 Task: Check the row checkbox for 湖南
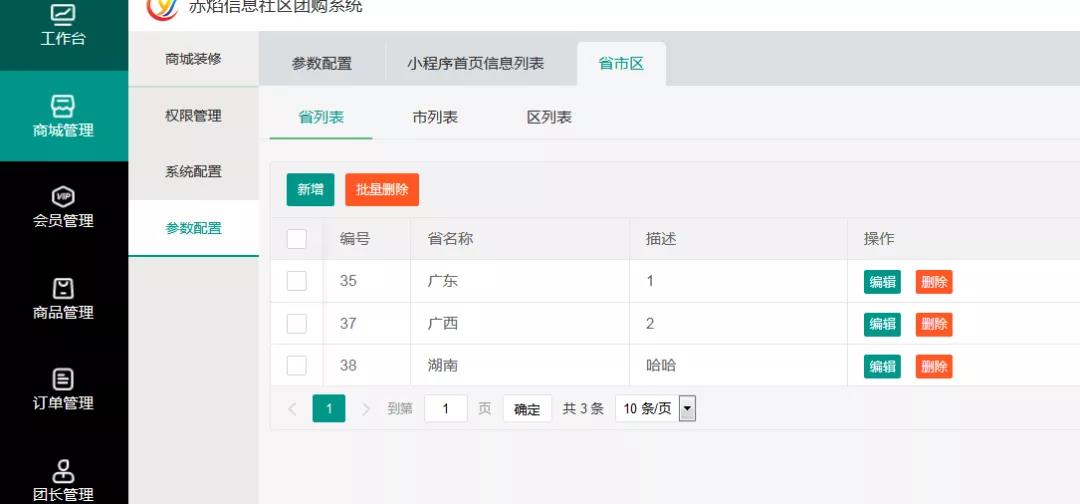297,365
